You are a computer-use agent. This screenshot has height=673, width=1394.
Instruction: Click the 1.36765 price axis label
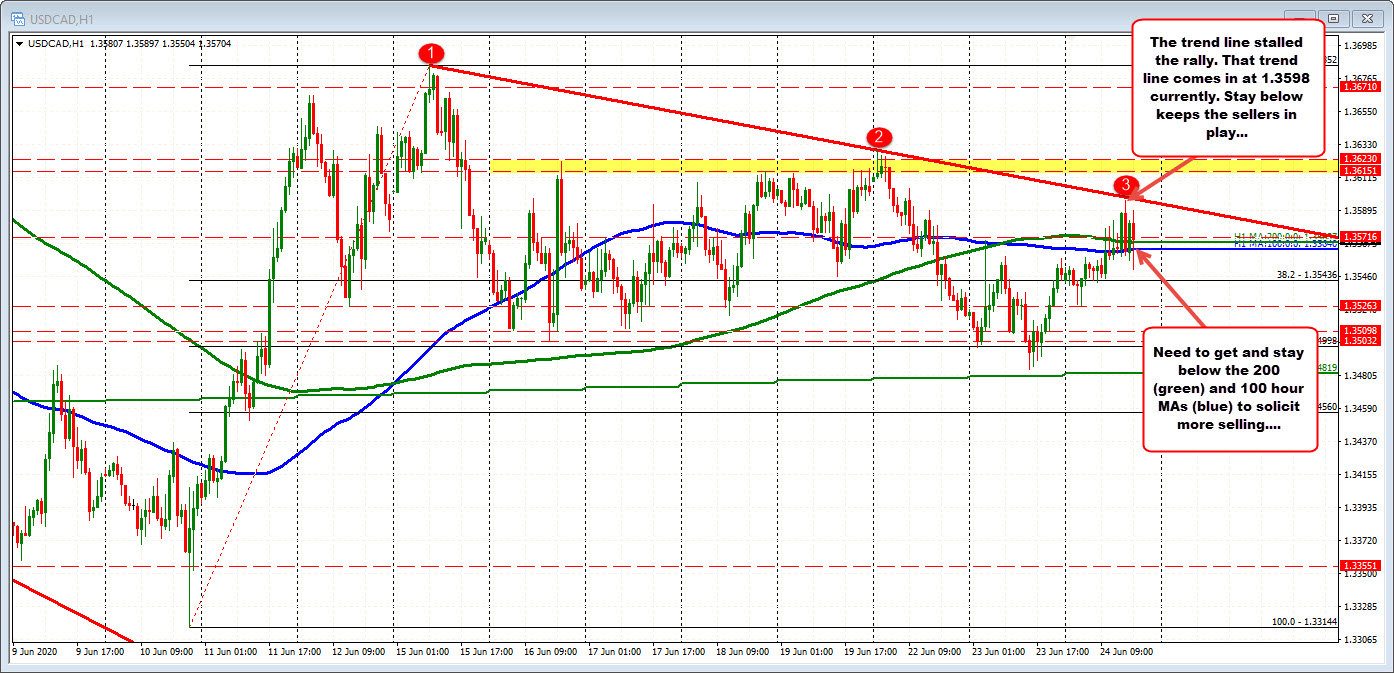[x=1360, y=78]
